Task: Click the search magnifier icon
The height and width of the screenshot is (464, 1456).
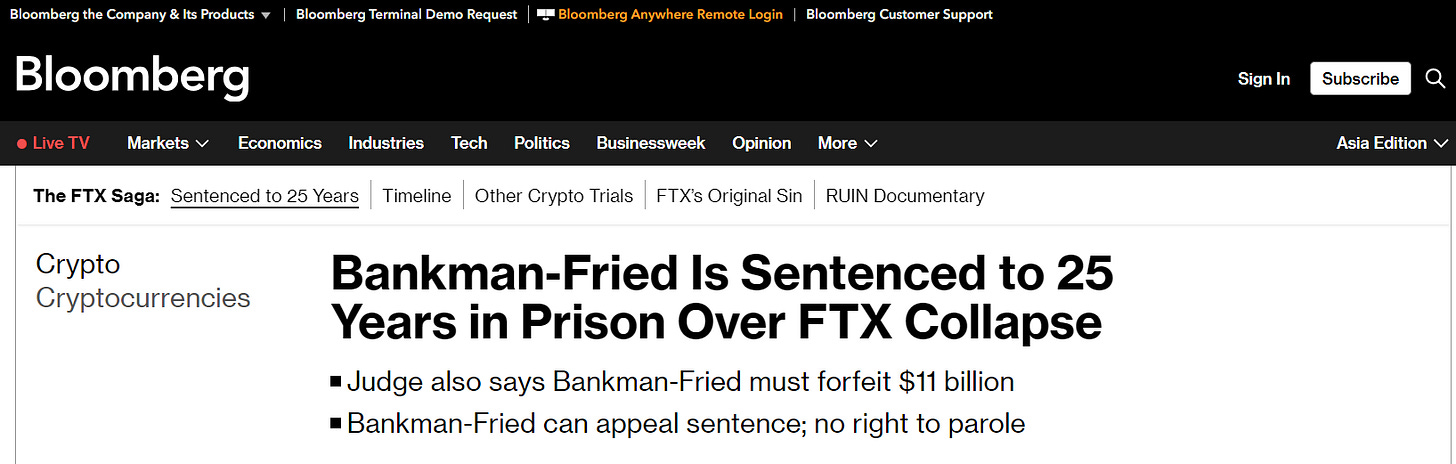Action: pos(1435,78)
